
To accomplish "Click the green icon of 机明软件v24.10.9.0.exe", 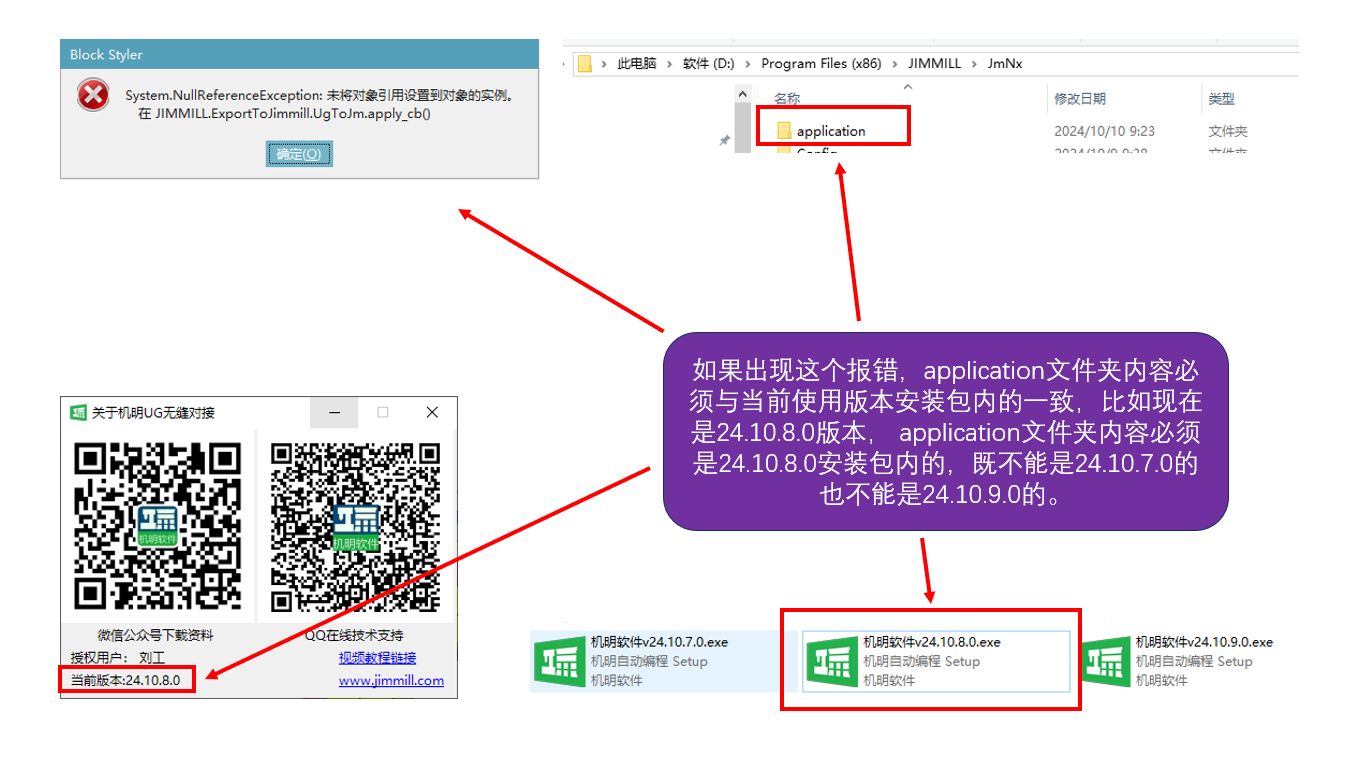I will pos(1105,661).
